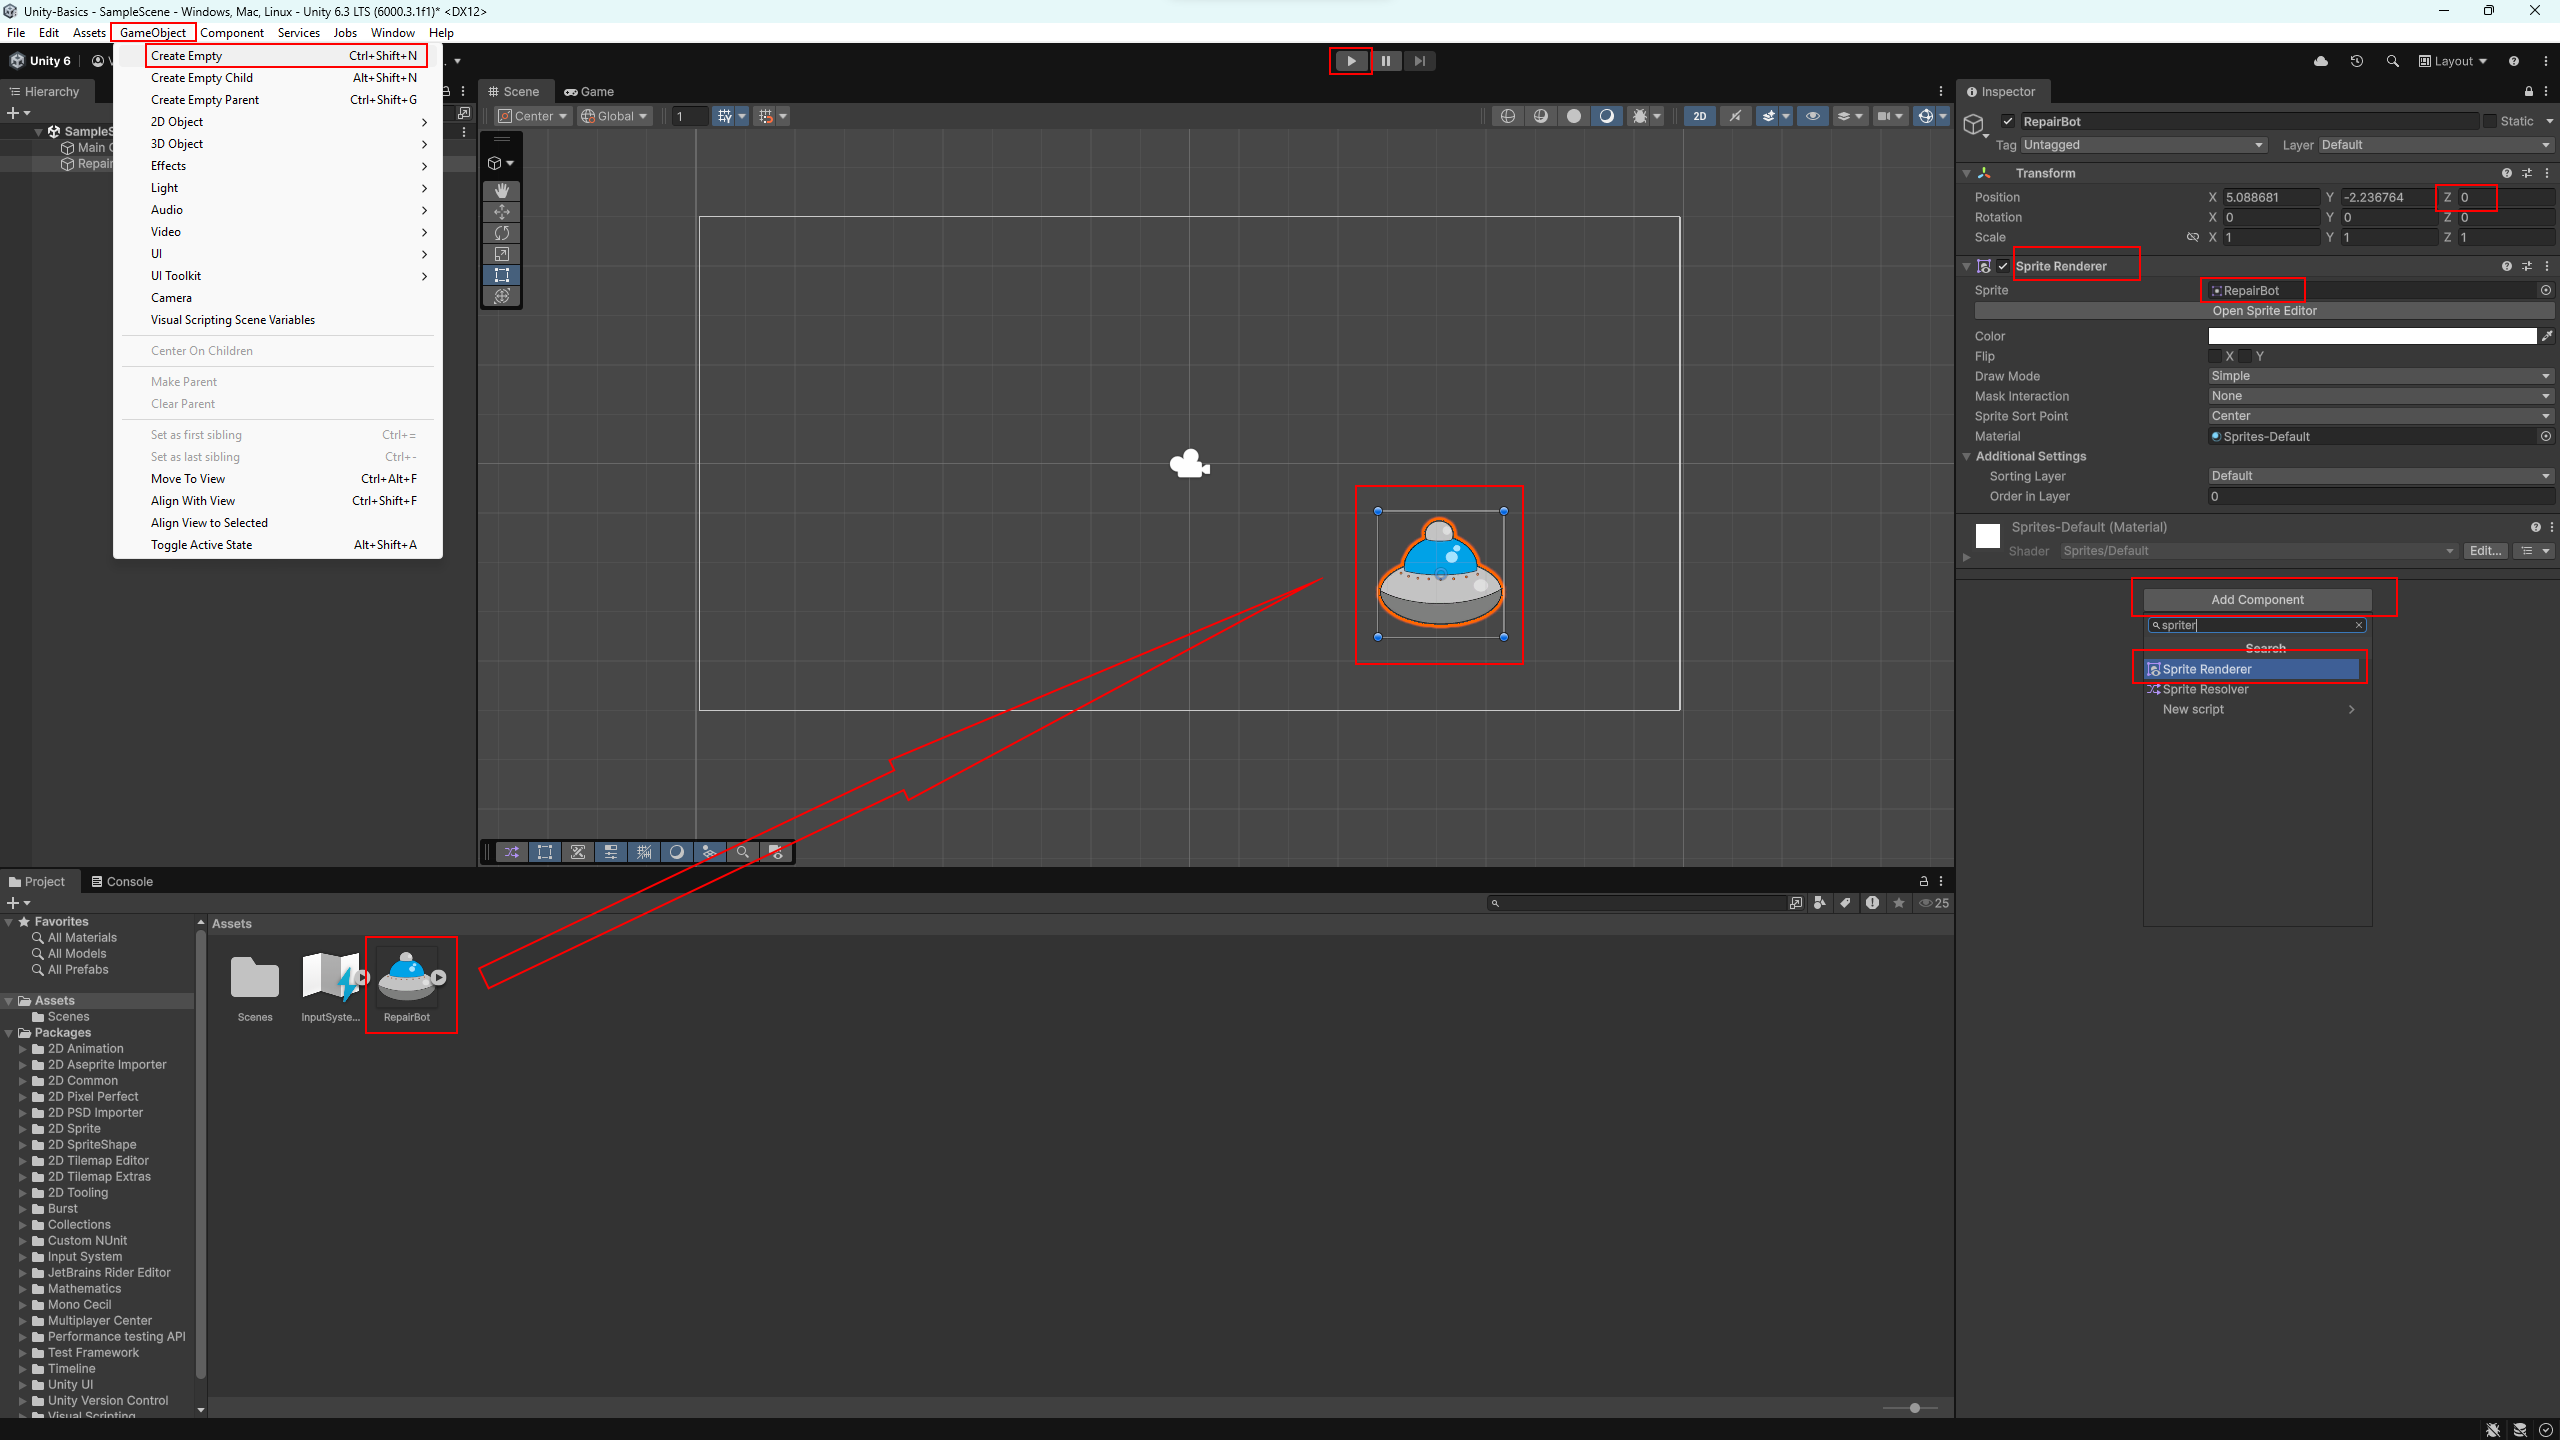
Task: Open the Sorting Layer dropdown
Action: (x=2380, y=476)
